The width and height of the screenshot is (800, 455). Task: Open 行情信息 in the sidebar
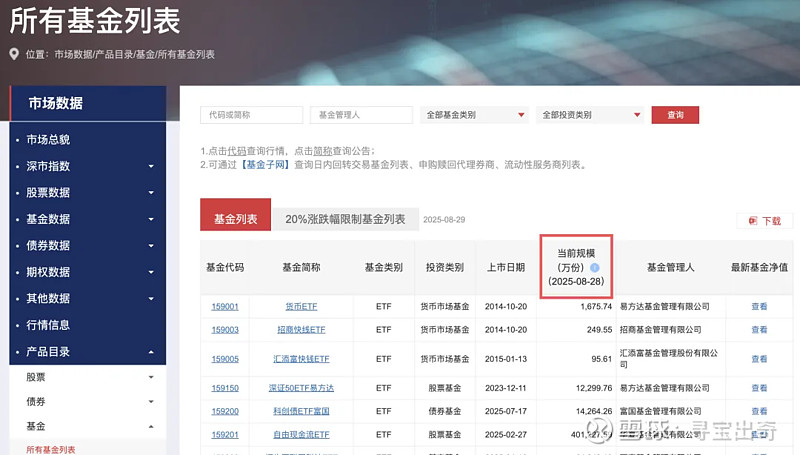click(x=48, y=325)
